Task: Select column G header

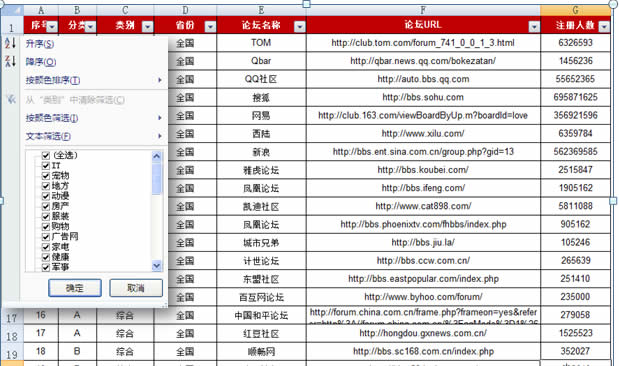Action: [x=576, y=10]
